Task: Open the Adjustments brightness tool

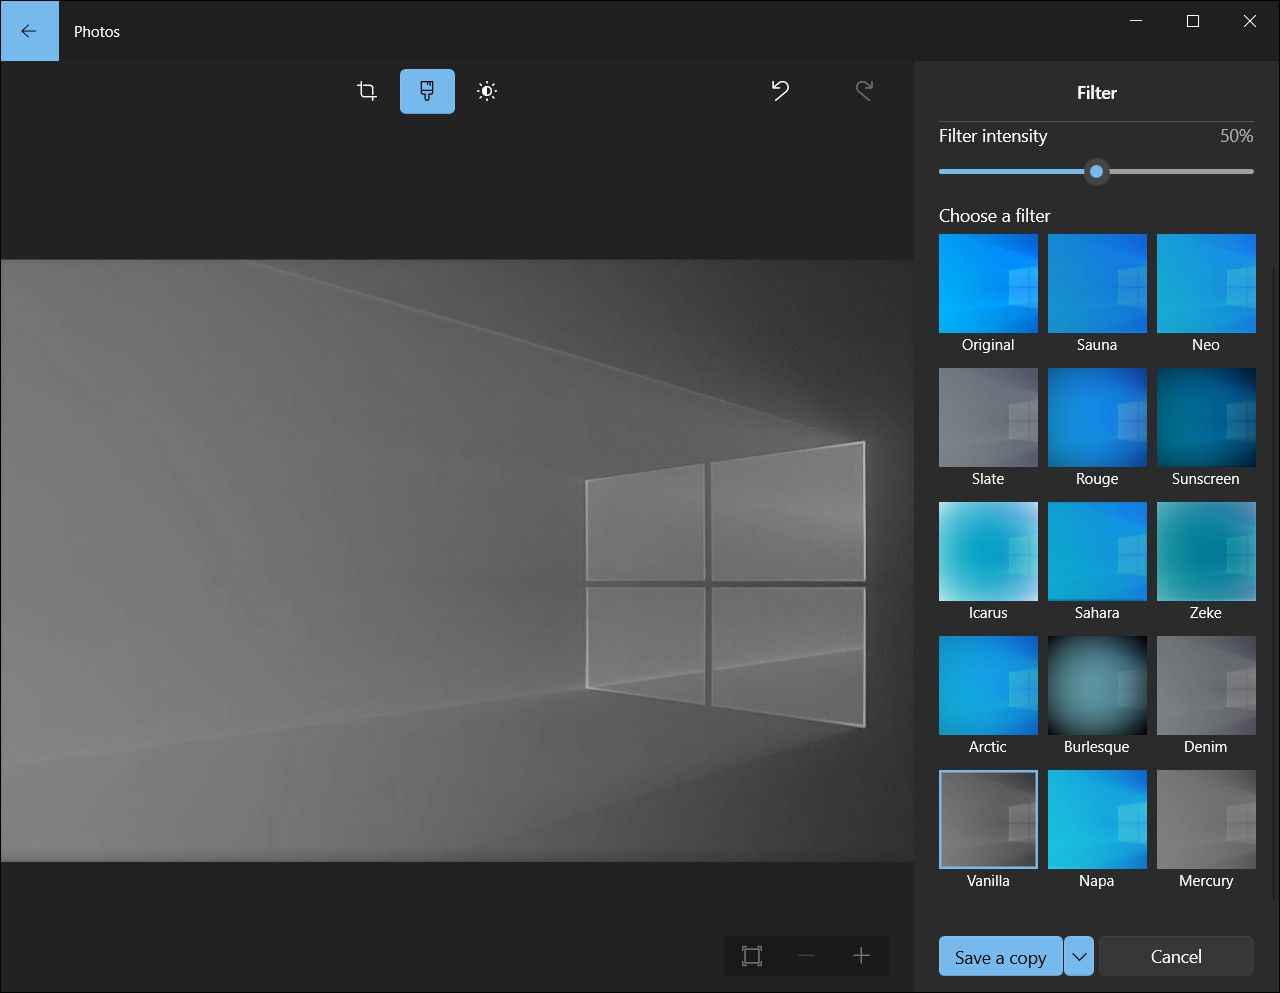Action: (487, 91)
